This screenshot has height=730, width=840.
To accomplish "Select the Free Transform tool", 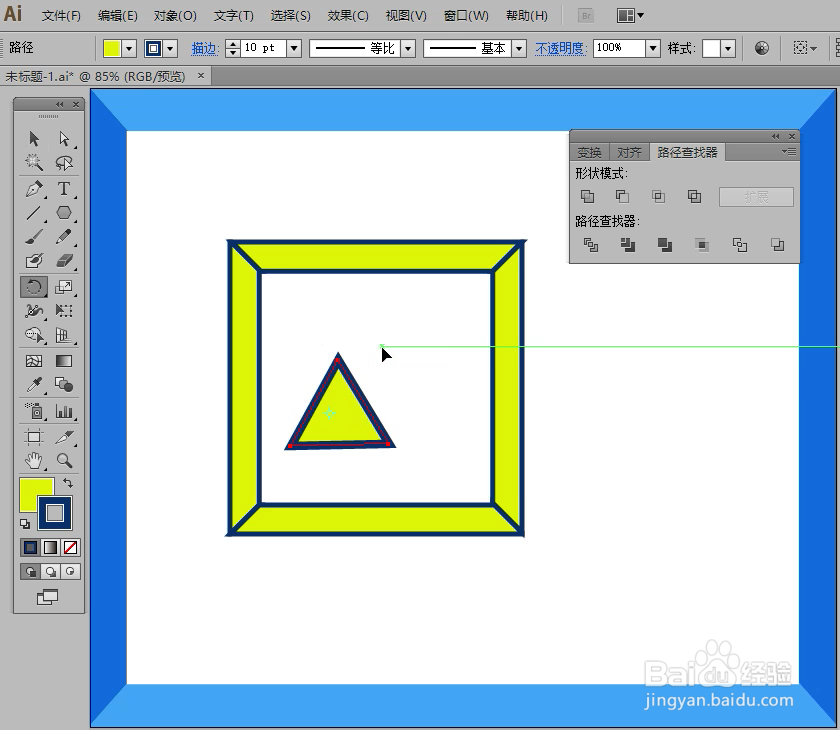I will (64, 311).
